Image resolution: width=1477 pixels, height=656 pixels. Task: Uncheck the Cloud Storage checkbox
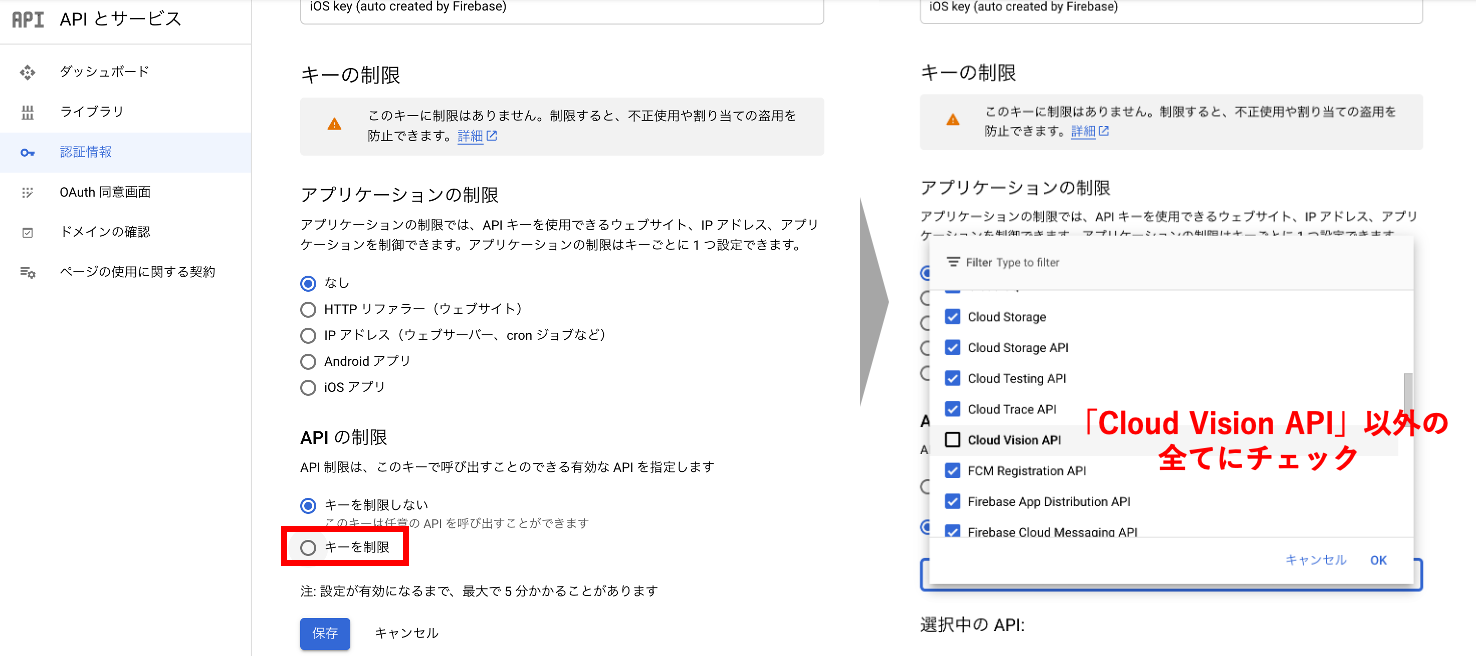click(952, 317)
